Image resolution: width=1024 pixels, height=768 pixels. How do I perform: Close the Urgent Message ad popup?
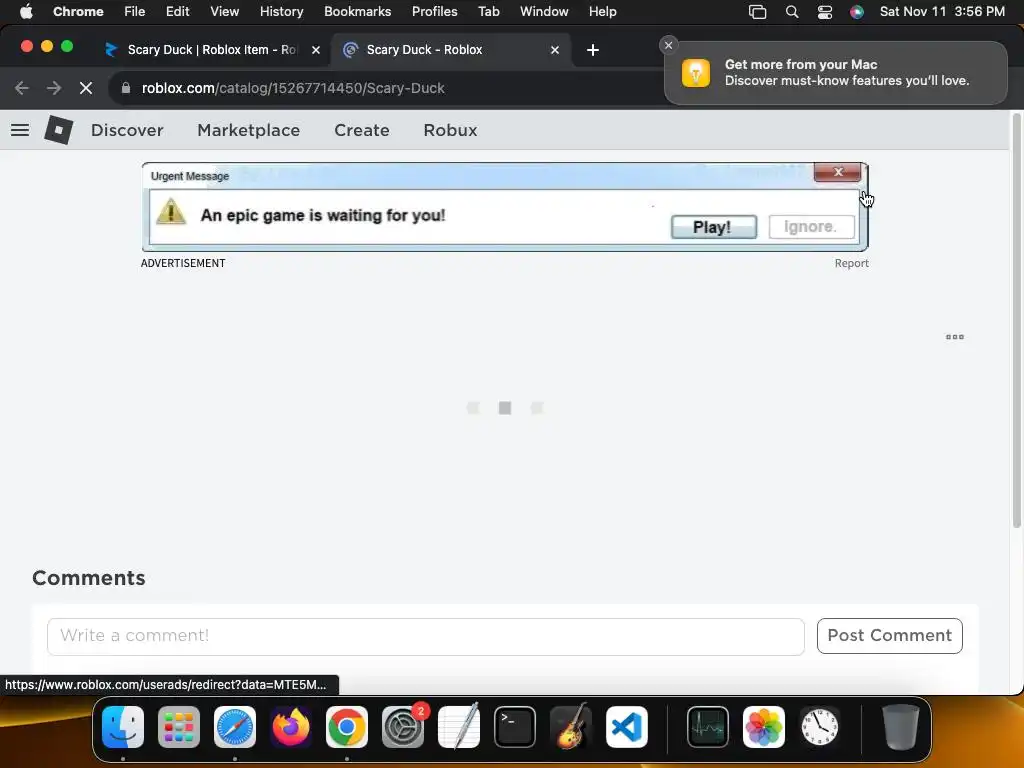coord(838,172)
